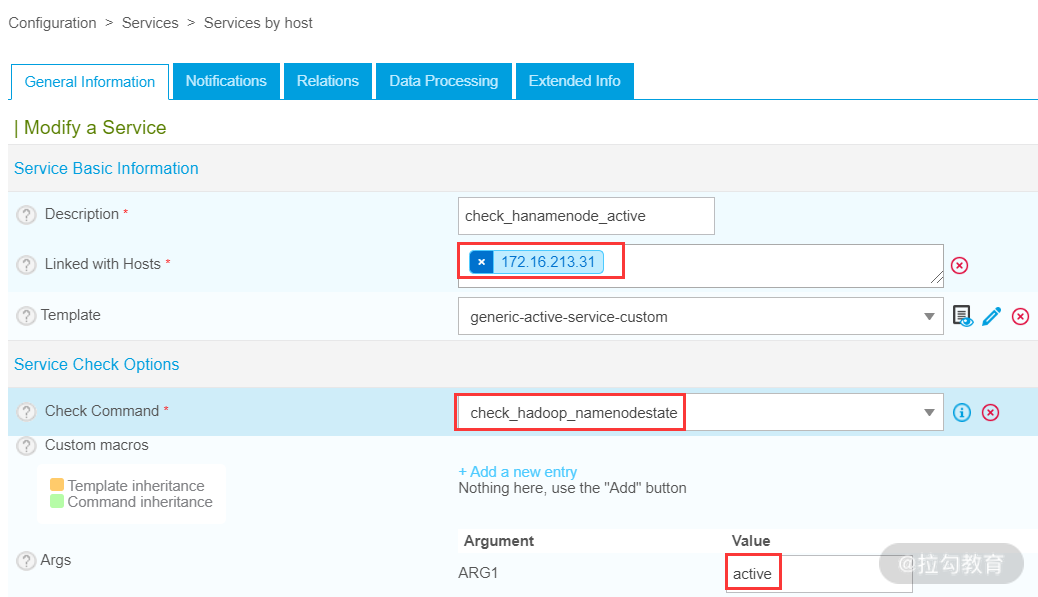Open help icon beside Template
Screen dimensions: 1038x597
(26, 316)
